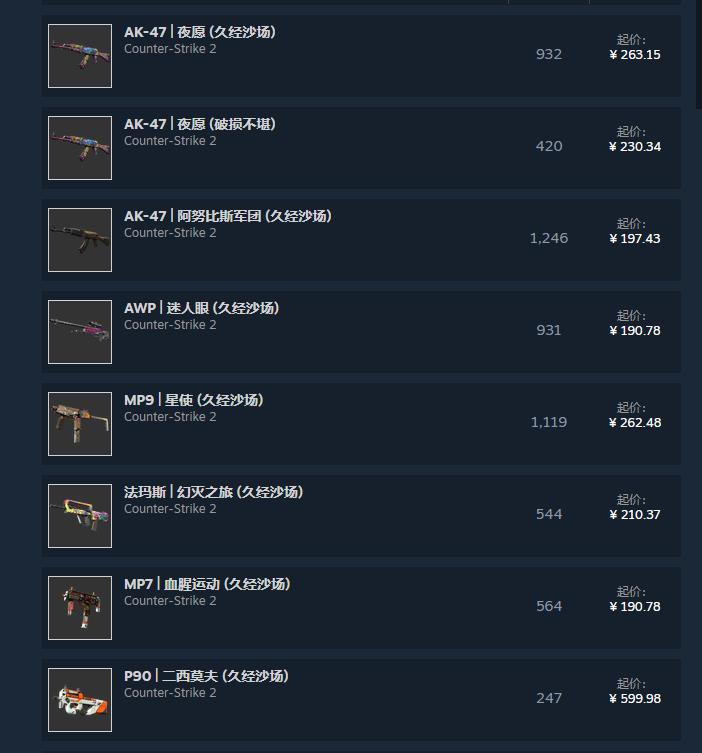Viewport: 702px width, 753px height.
Task: Open AK-47 | 夜愿 (破损不堪) listing link
Action: [x=200, y=124]
